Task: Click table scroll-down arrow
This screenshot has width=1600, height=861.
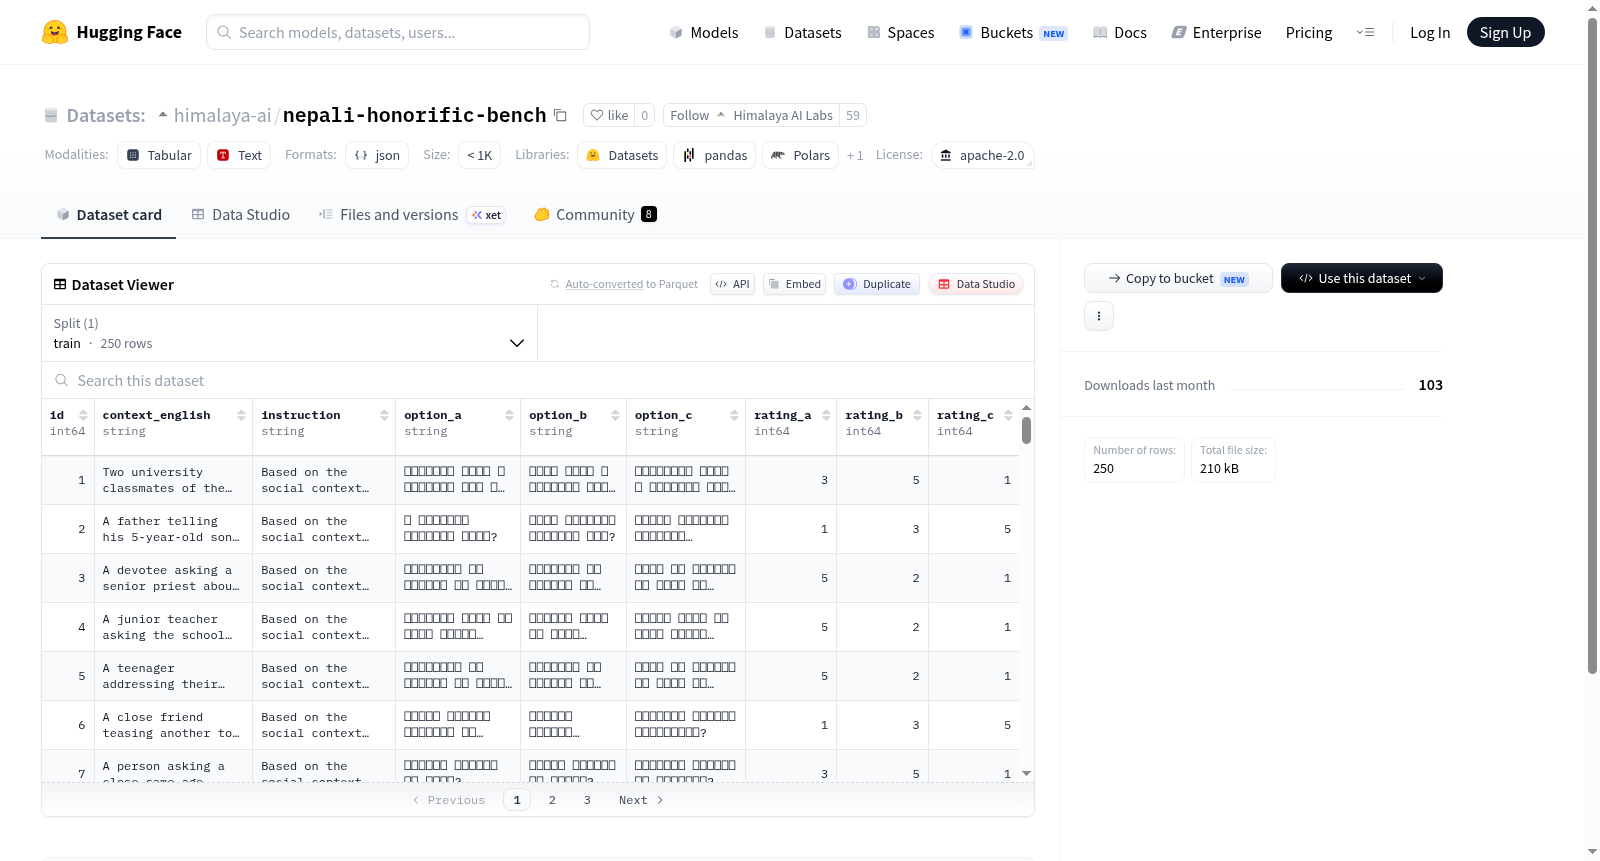Action: pyautogui.click(x=1026, y=773)
